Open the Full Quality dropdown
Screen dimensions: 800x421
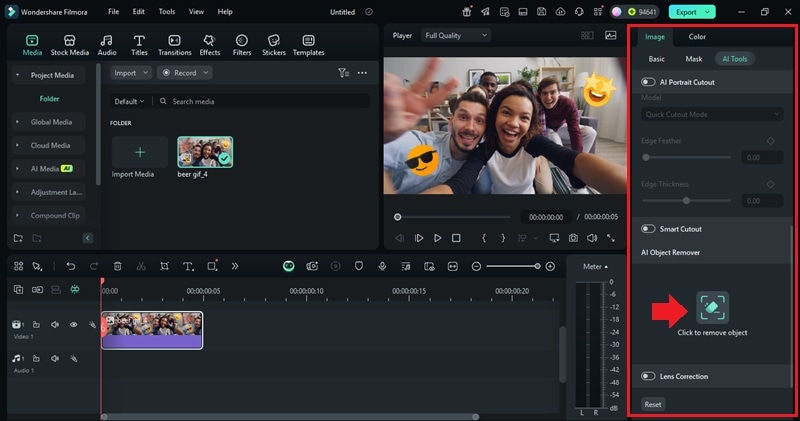(456, 35)
